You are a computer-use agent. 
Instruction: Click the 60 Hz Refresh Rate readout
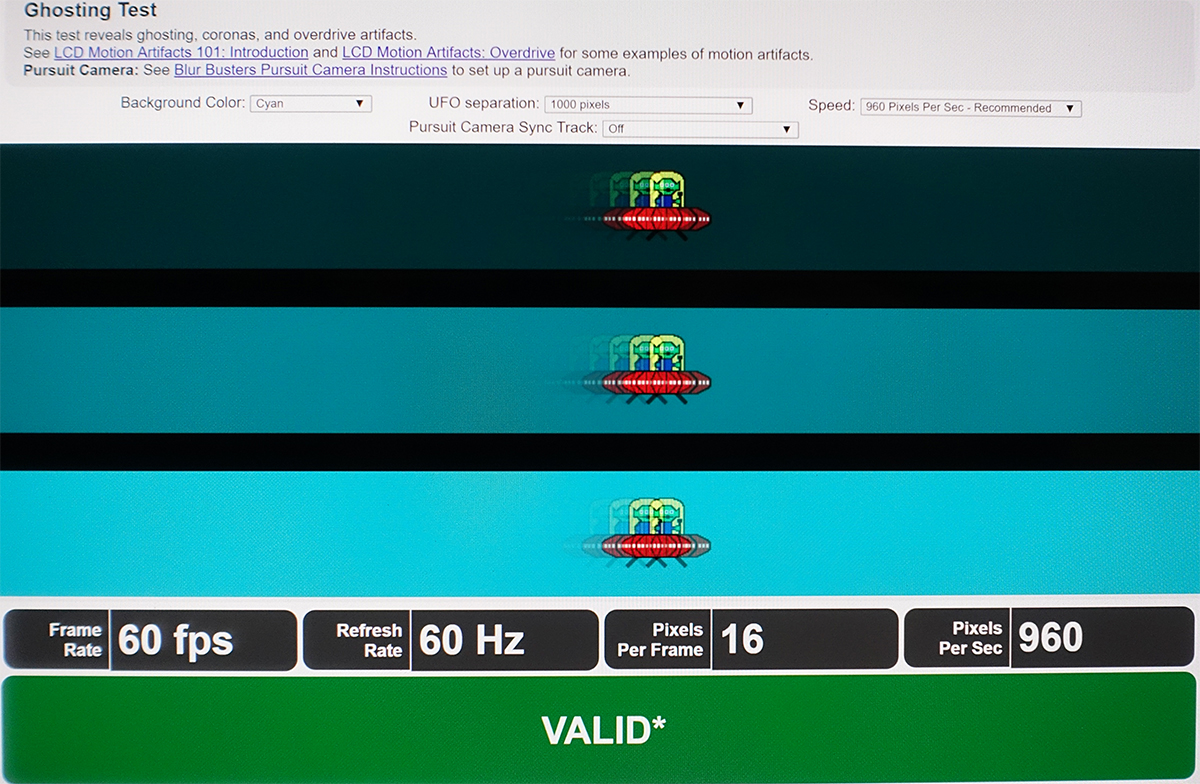(450, 640)
